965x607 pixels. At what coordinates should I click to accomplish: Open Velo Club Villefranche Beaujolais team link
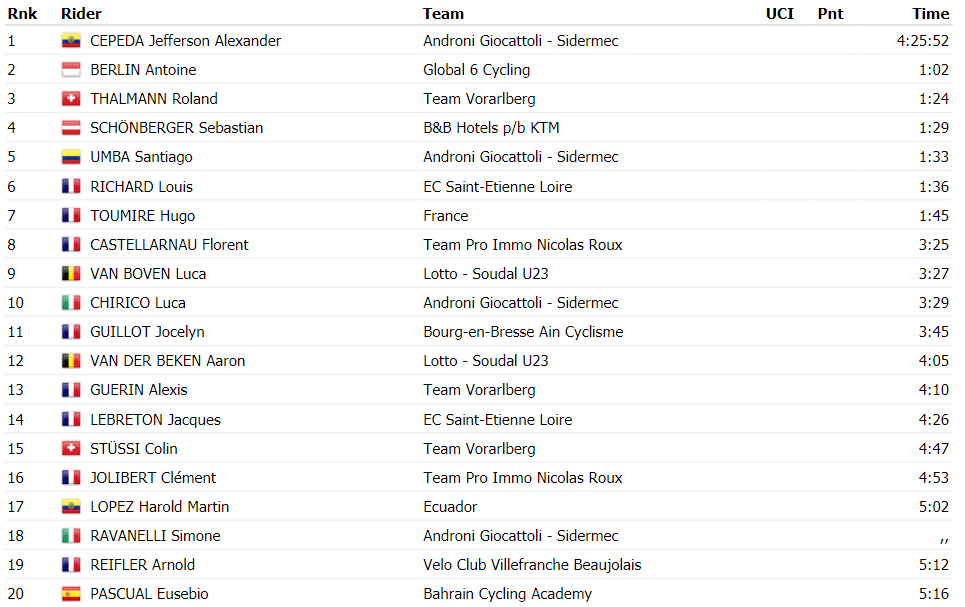(532, 565)
